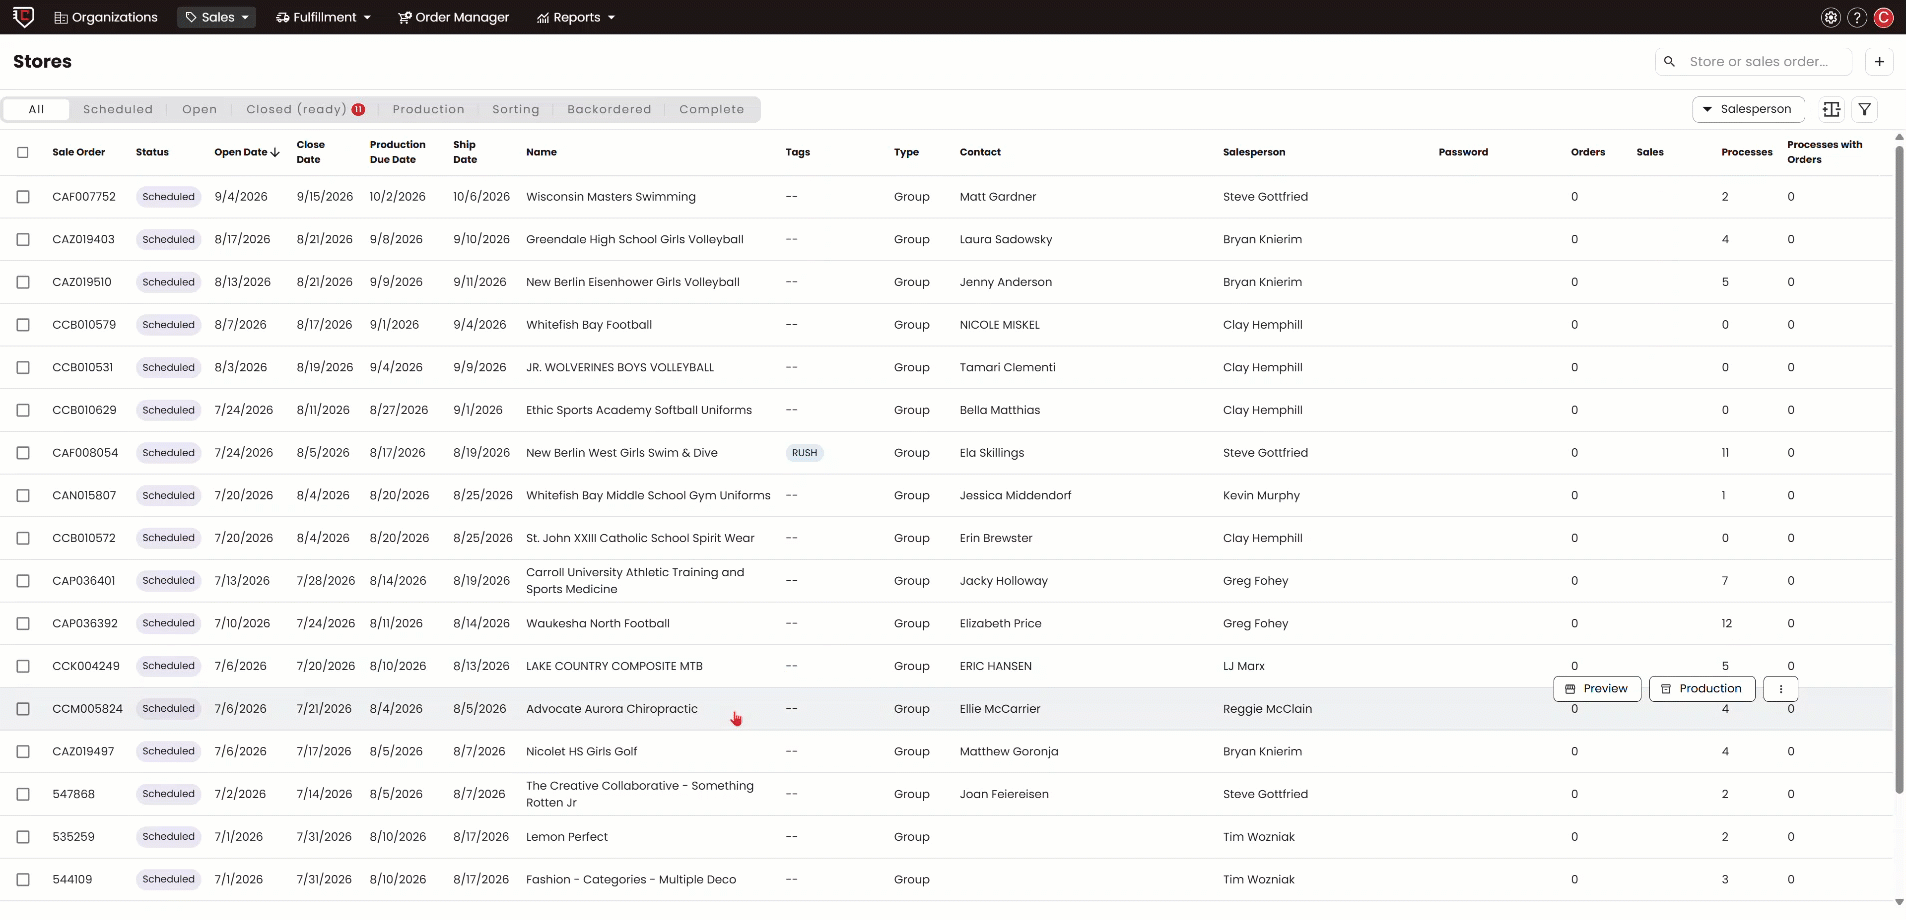
Task: Click Whitefish Bay Football name
Action: (589, 325)
